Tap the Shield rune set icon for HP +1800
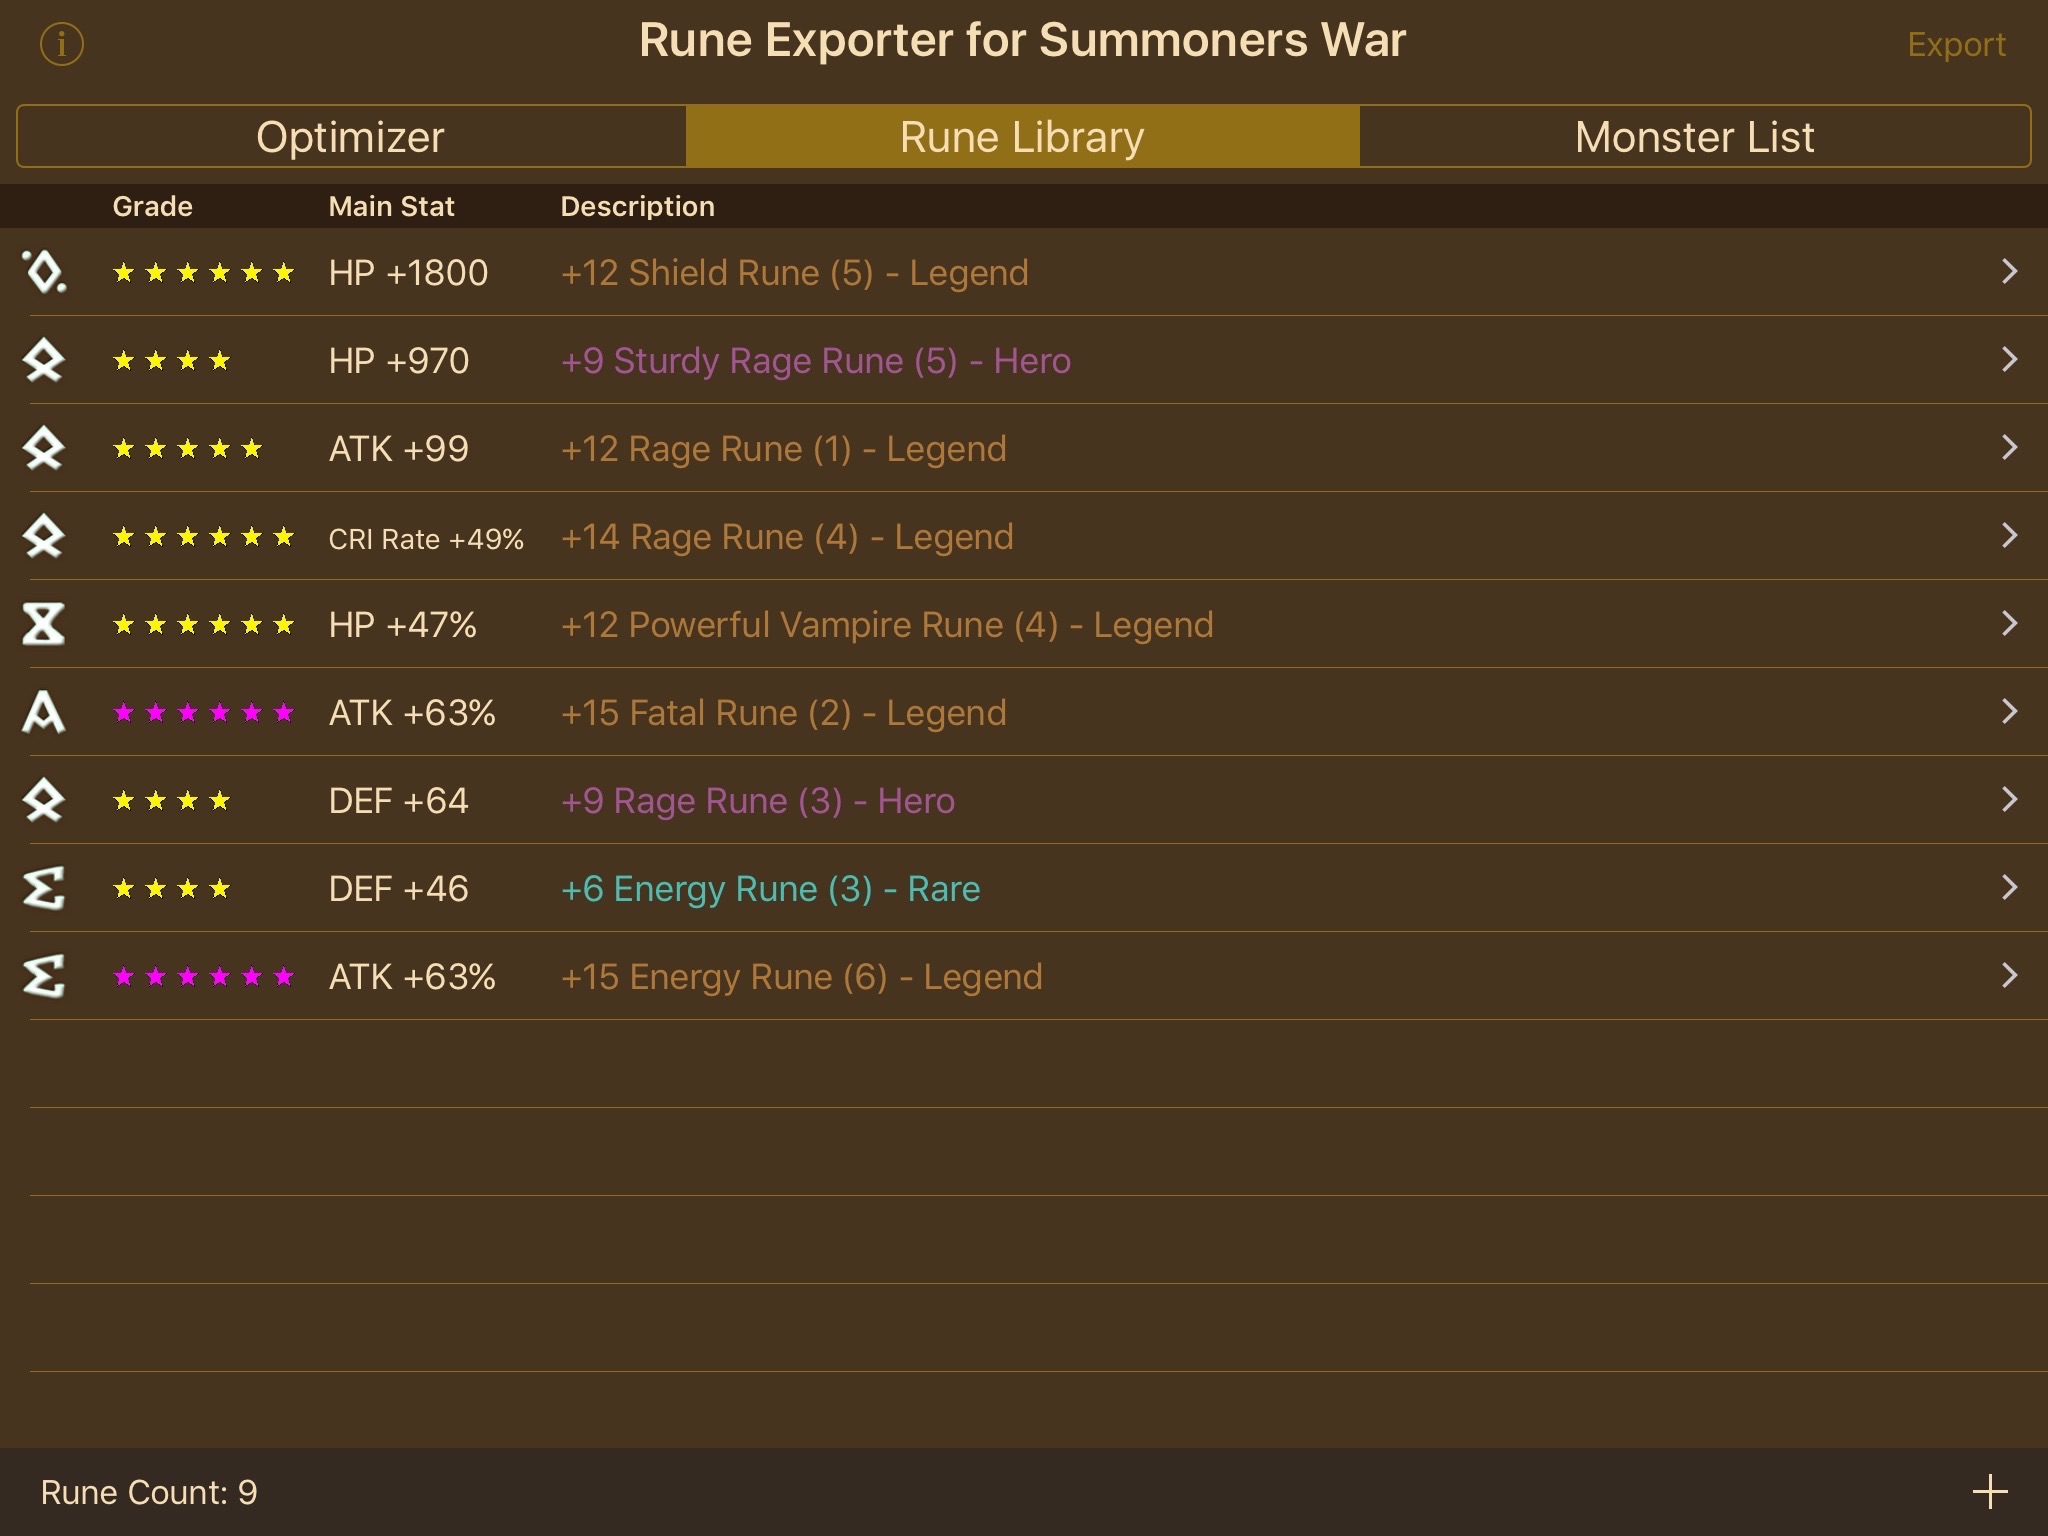The image size is (2048, 1536). 44,272
